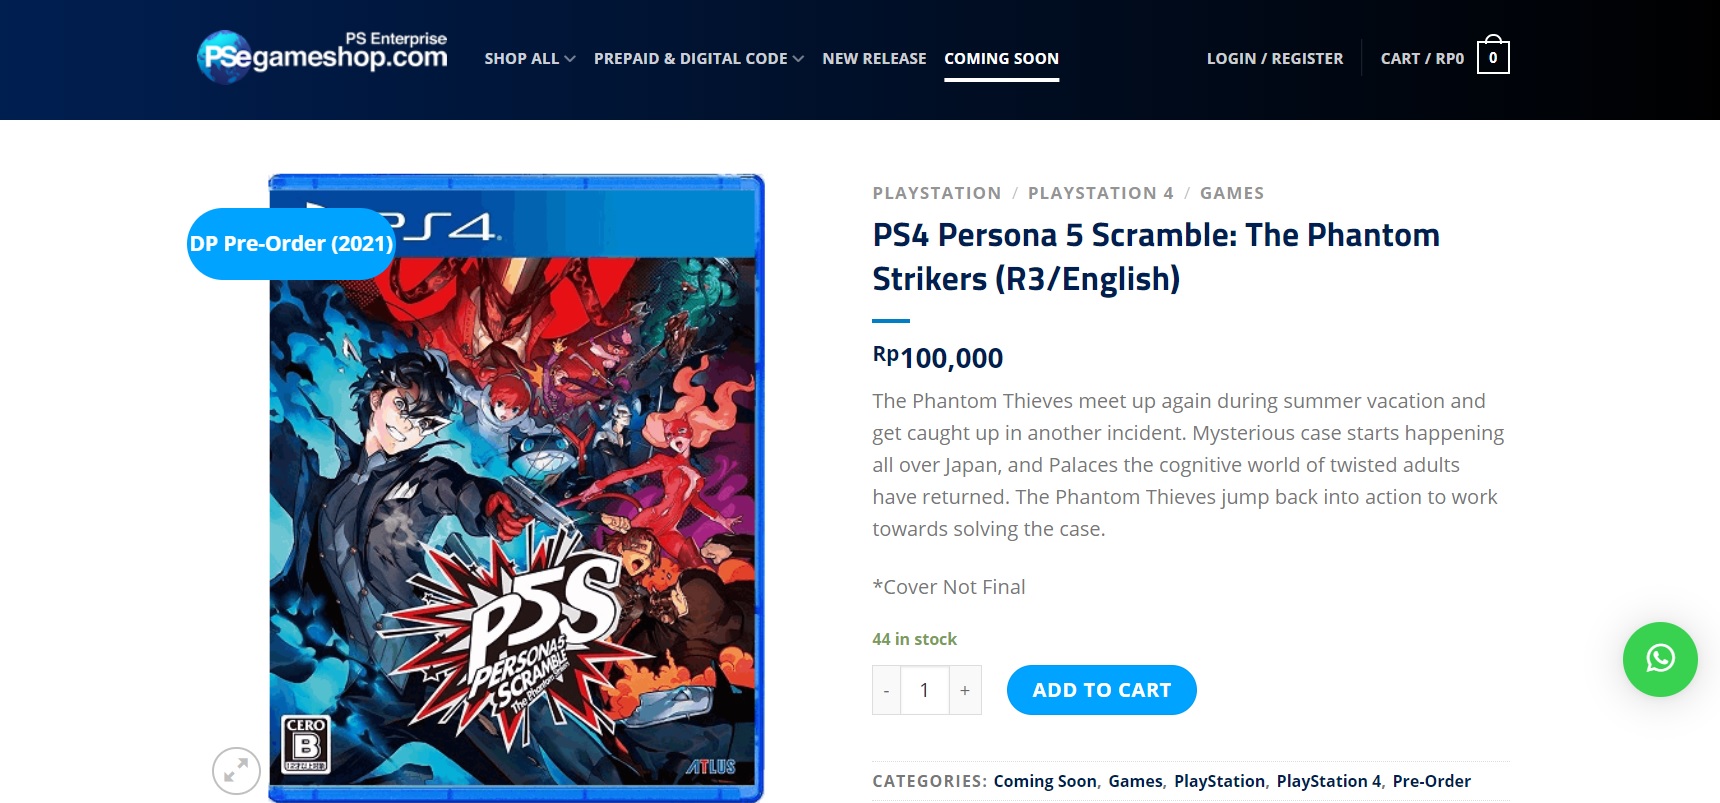Expand the SHOP ALL dropdown
The height and width of the screenshot is (803, 1720).
(x=521, y=58)
